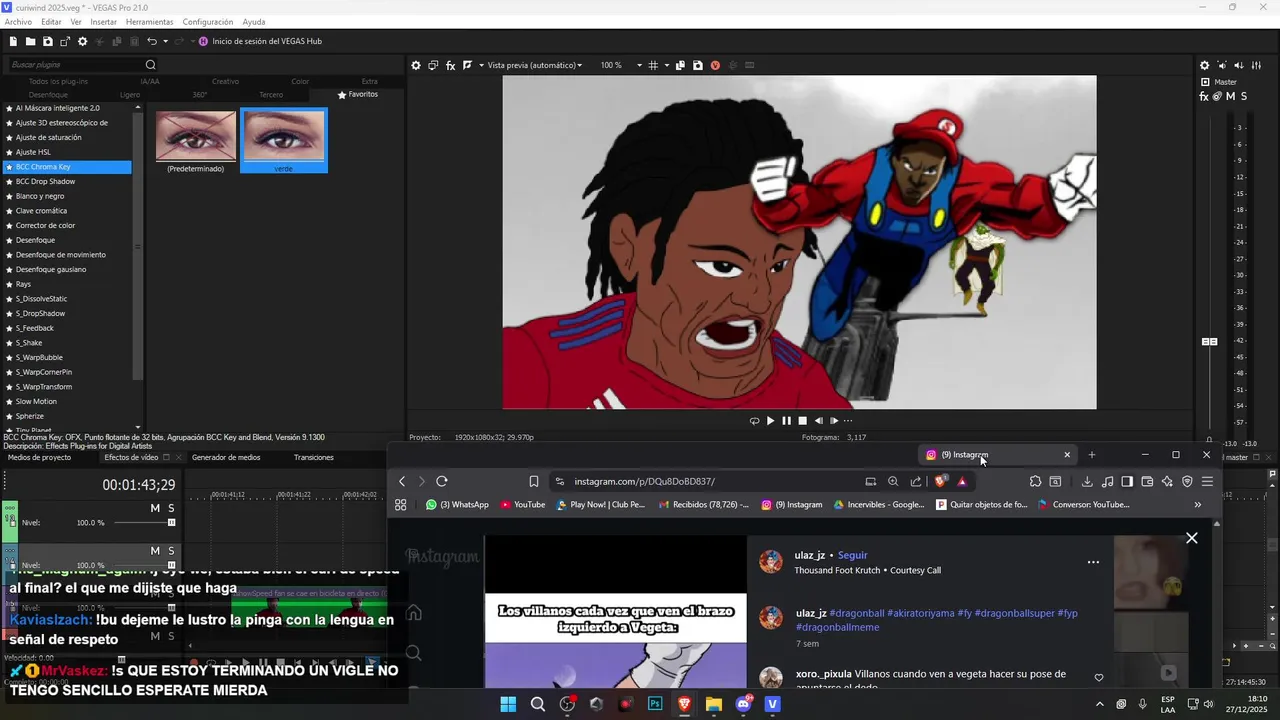
Task: Switch to Medios de proyecto tab
Action: [39, 457]
